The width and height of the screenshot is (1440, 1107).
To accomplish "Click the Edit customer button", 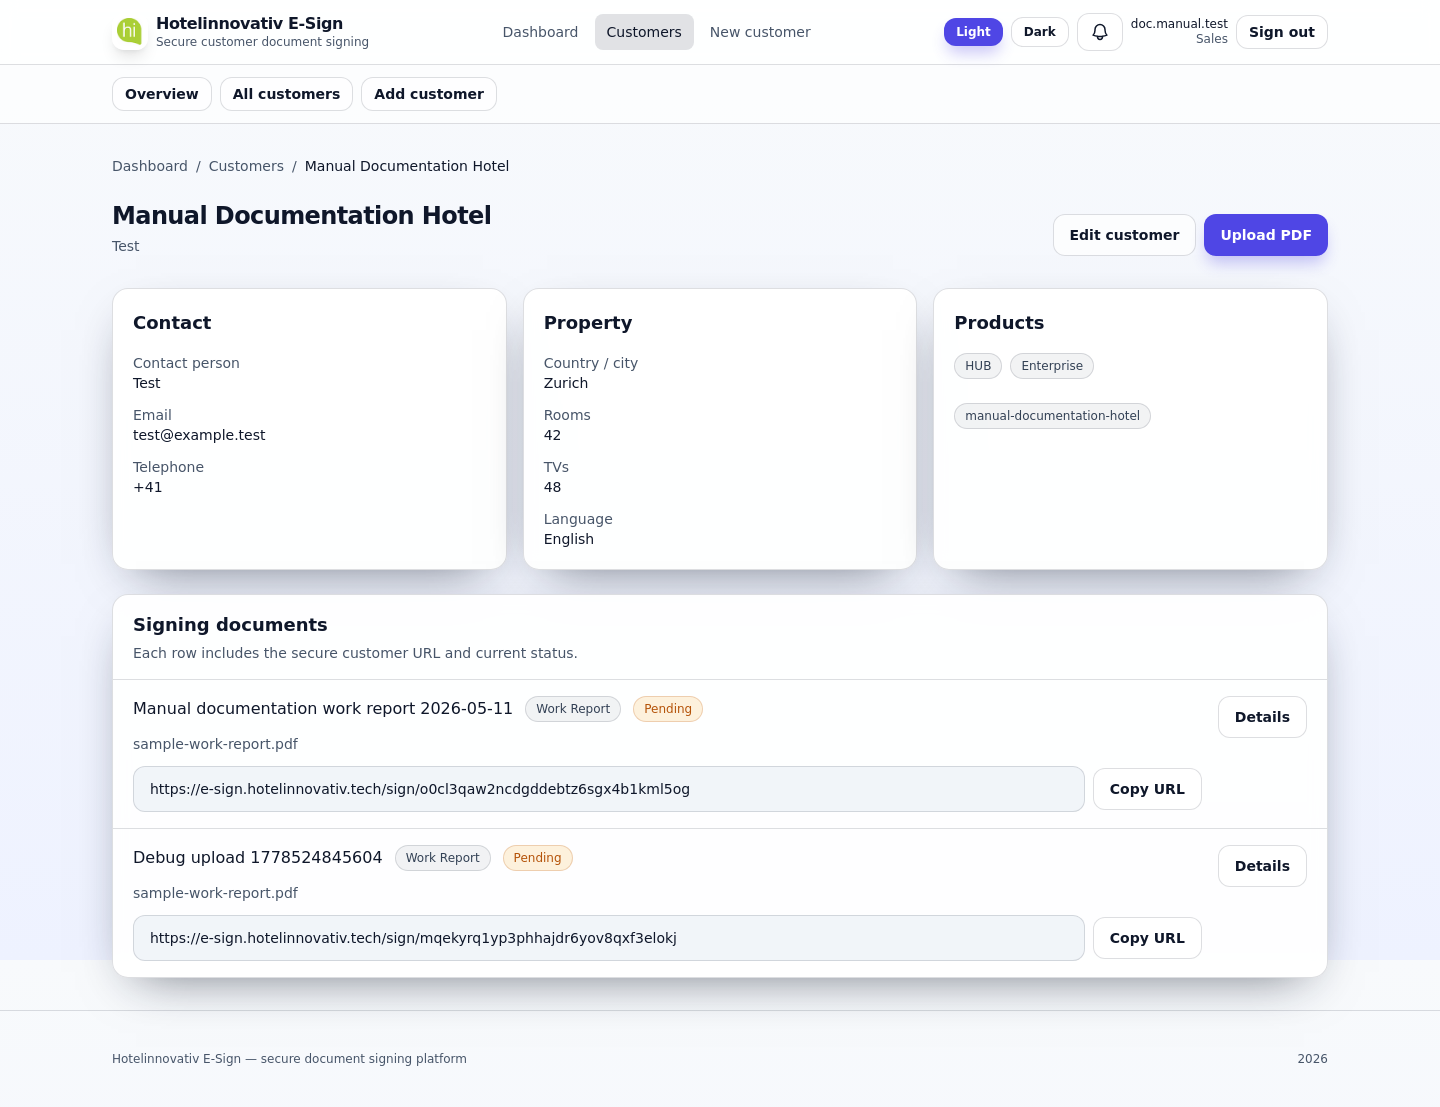I will pyautogui.click(x=1124, y=235).
